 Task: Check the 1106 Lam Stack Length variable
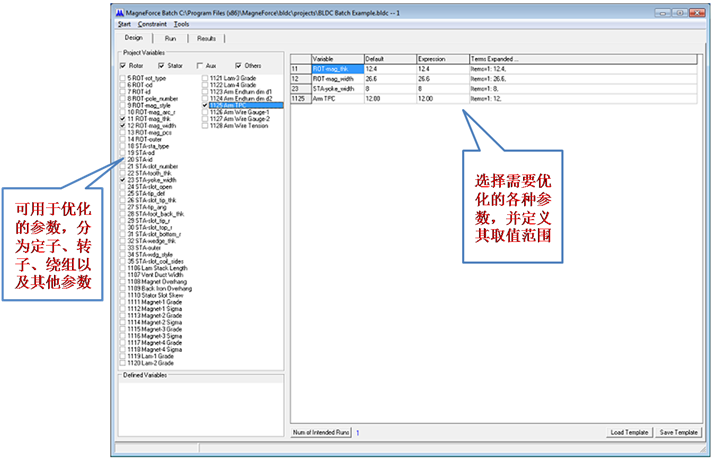(124, 269)
